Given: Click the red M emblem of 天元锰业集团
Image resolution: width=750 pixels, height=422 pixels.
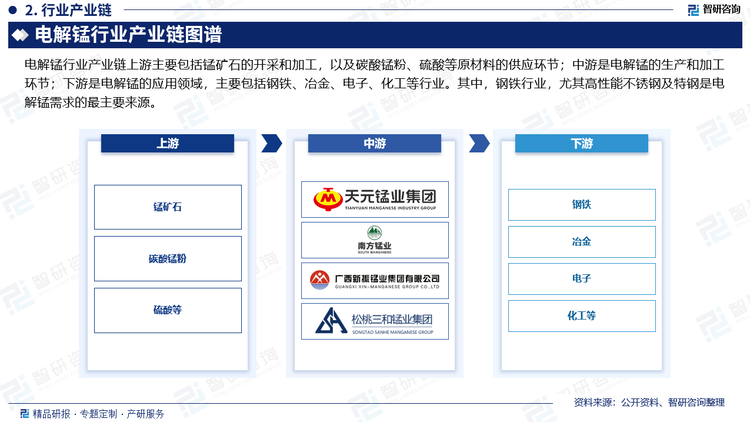Looking at the screenshot, I should click(x=328, y=199).
